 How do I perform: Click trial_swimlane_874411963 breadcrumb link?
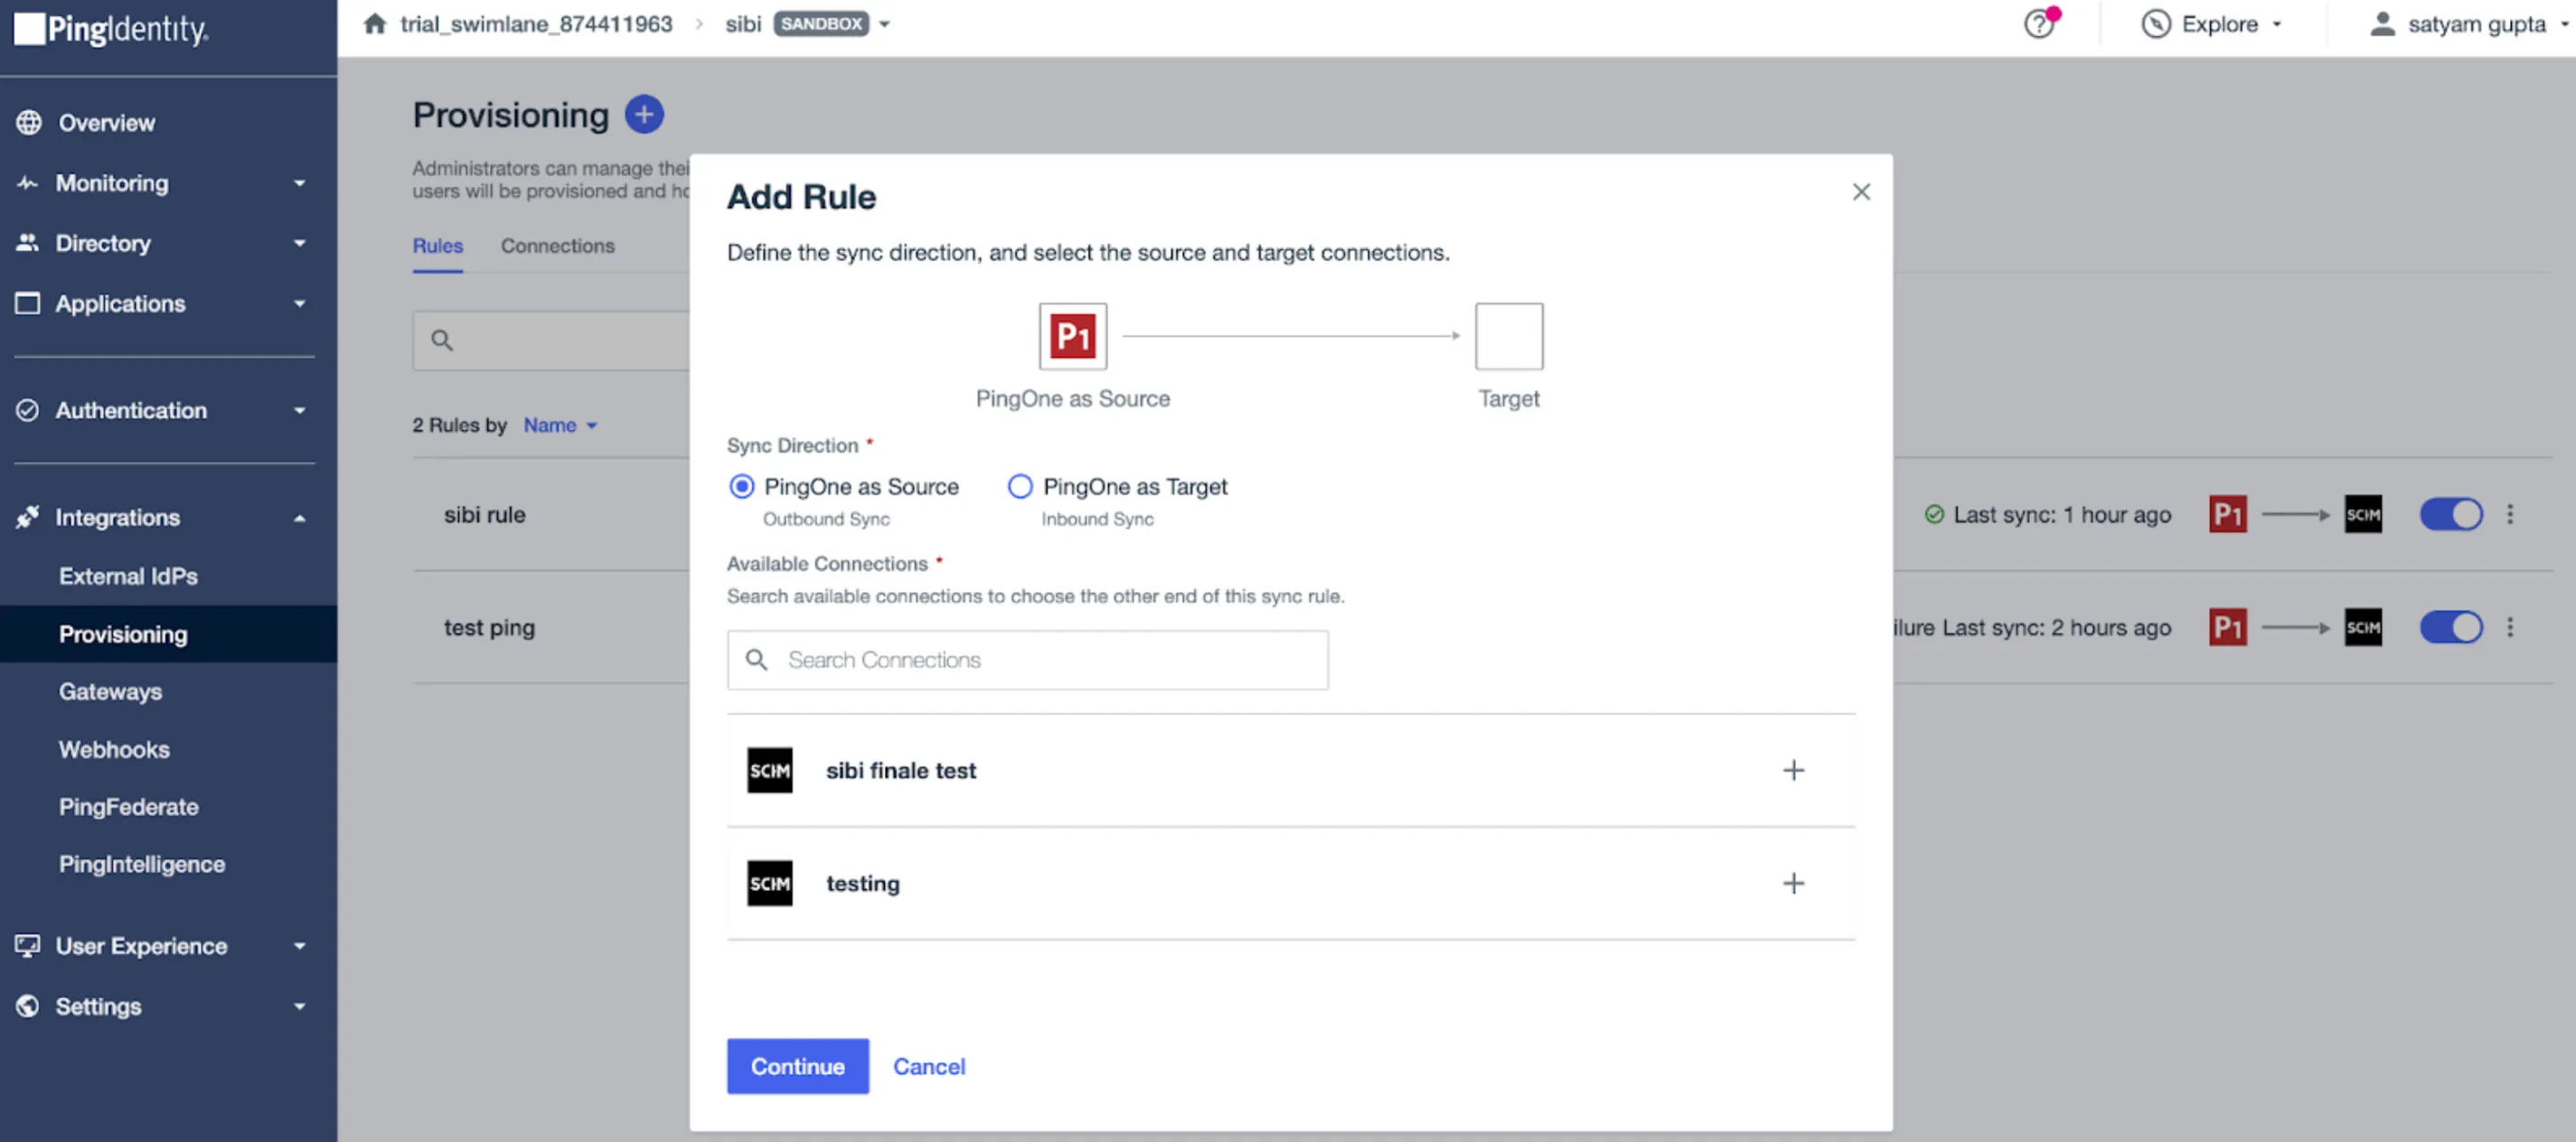pyautogui.click(x=536, y=23)
